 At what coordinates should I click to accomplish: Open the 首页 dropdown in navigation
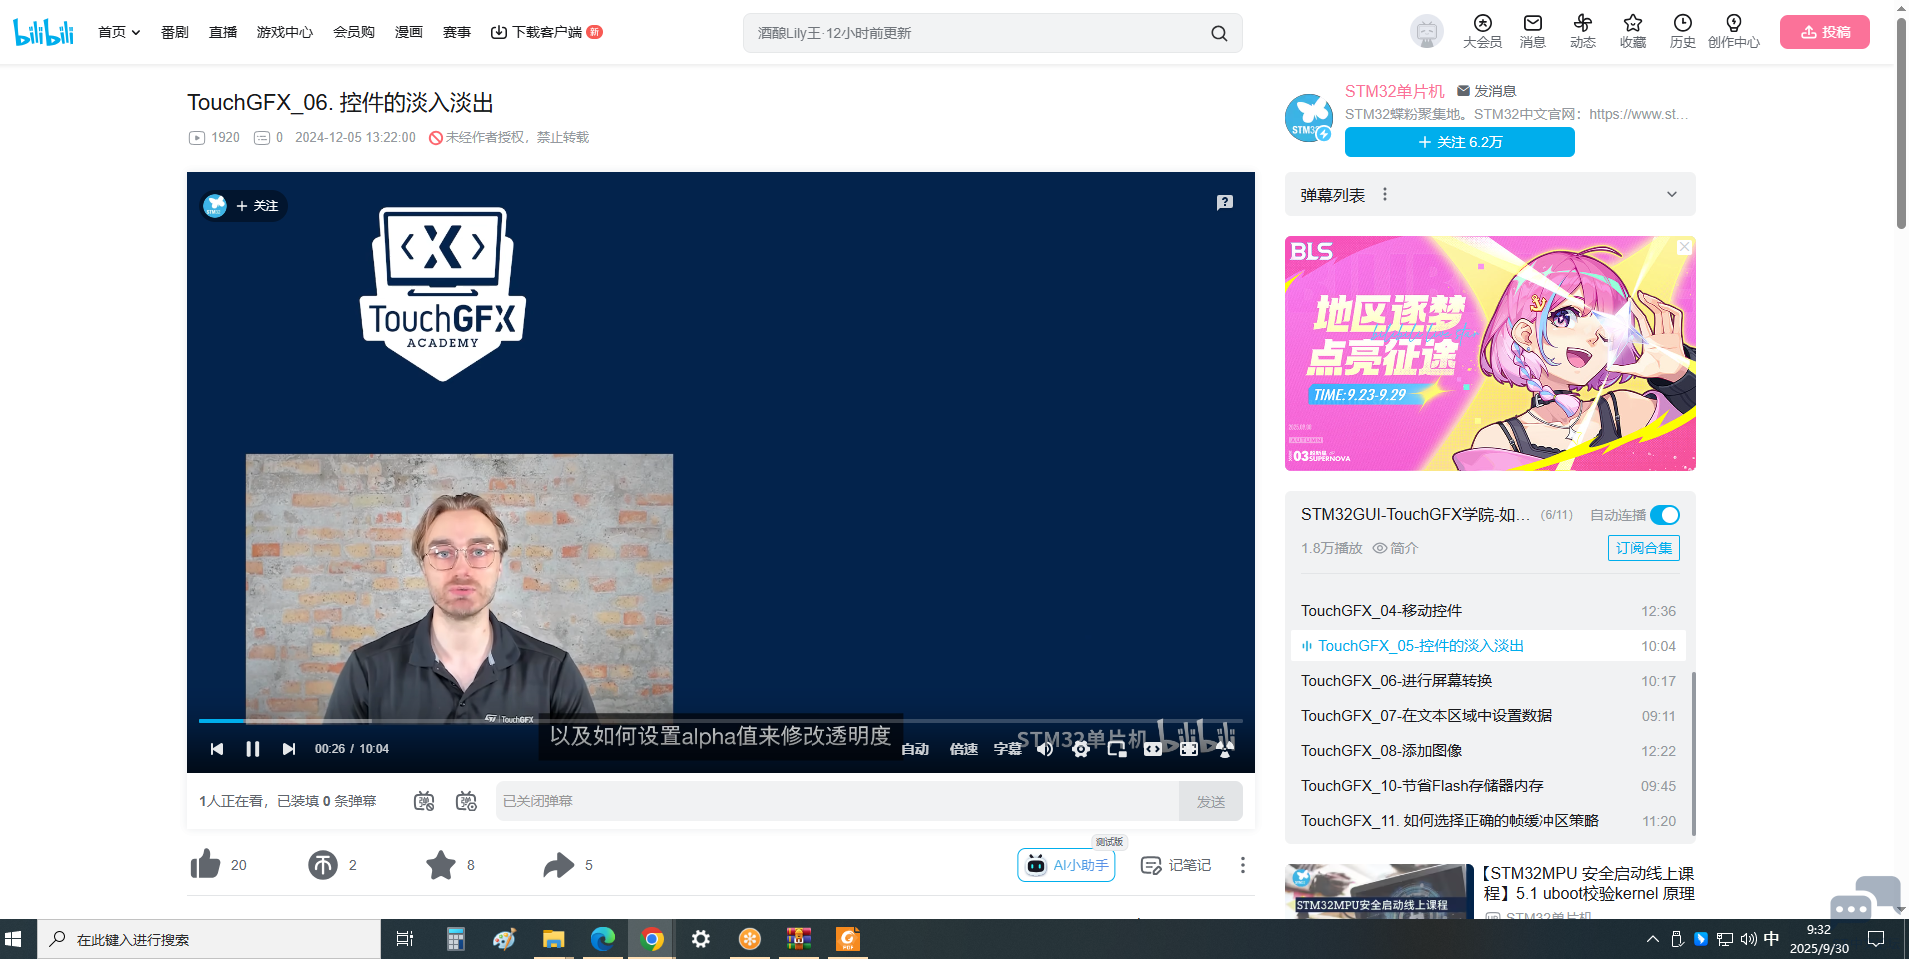tap(119, 32)
